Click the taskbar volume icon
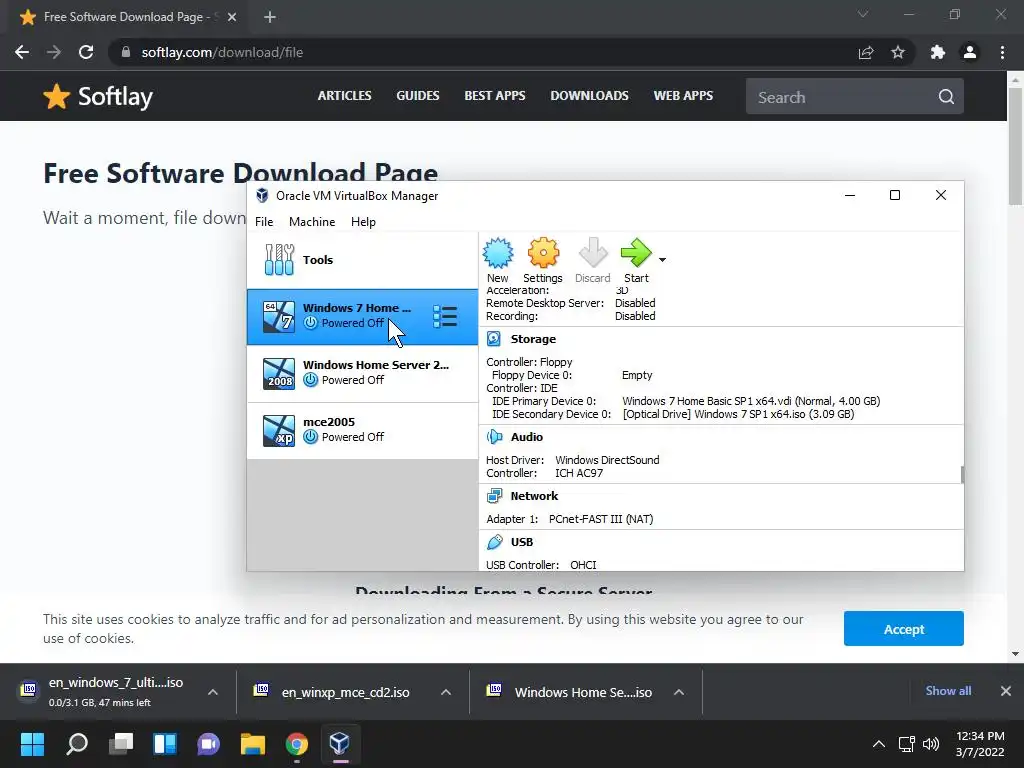This screenshot has width=1024, height=768. coord(931,744)
